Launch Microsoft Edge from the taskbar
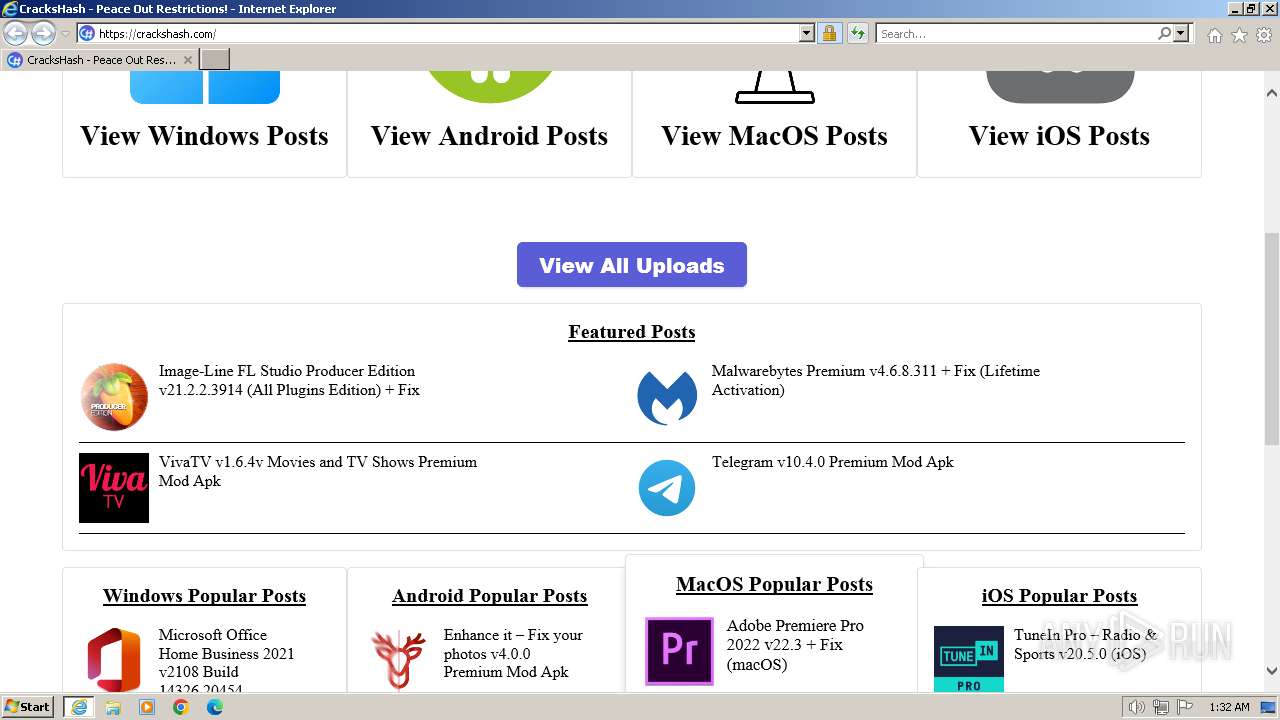 tap(215, 707)
